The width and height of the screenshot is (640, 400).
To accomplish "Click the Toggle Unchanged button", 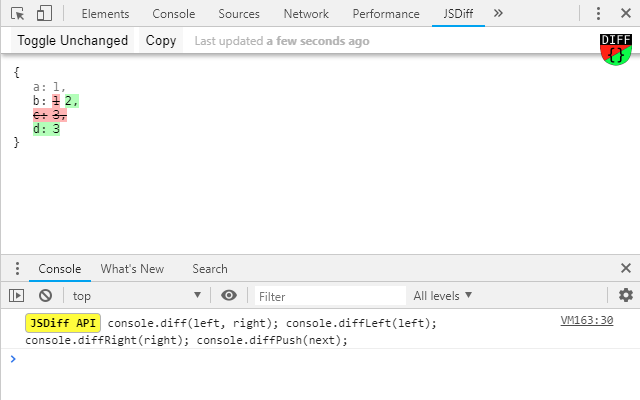I will pyautogui.click(x=72, y=40).
